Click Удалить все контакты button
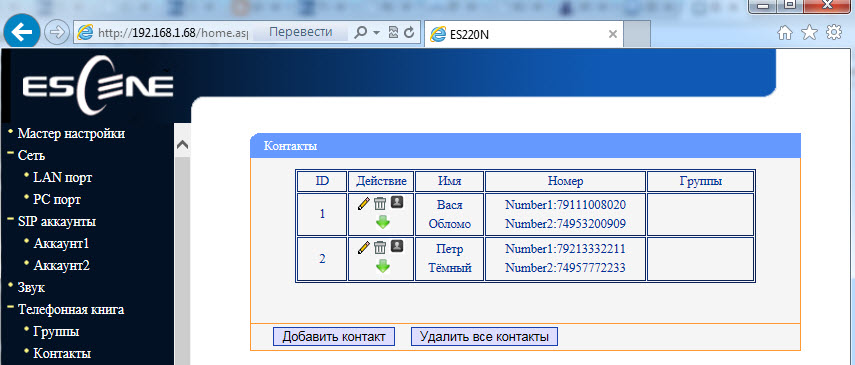 click(x=485, y=337)
